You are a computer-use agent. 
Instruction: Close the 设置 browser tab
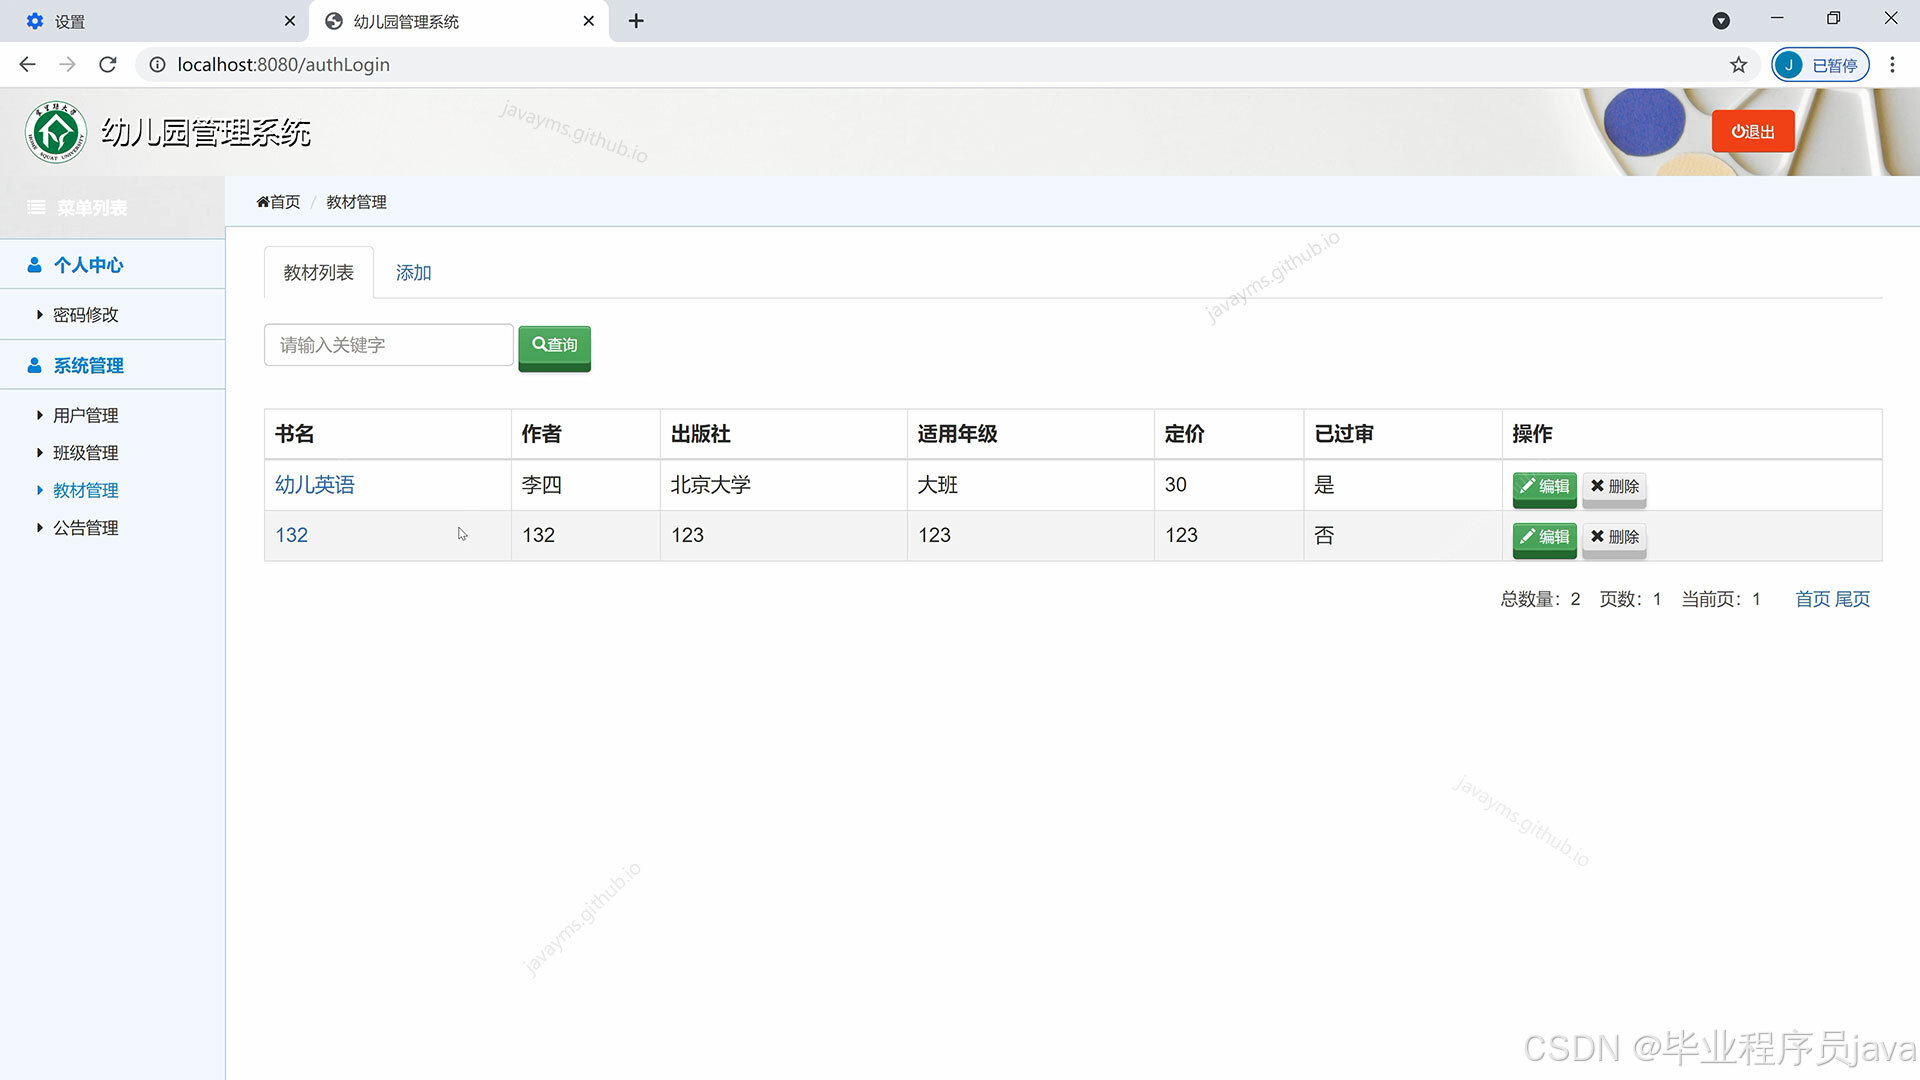click(290, 21)
